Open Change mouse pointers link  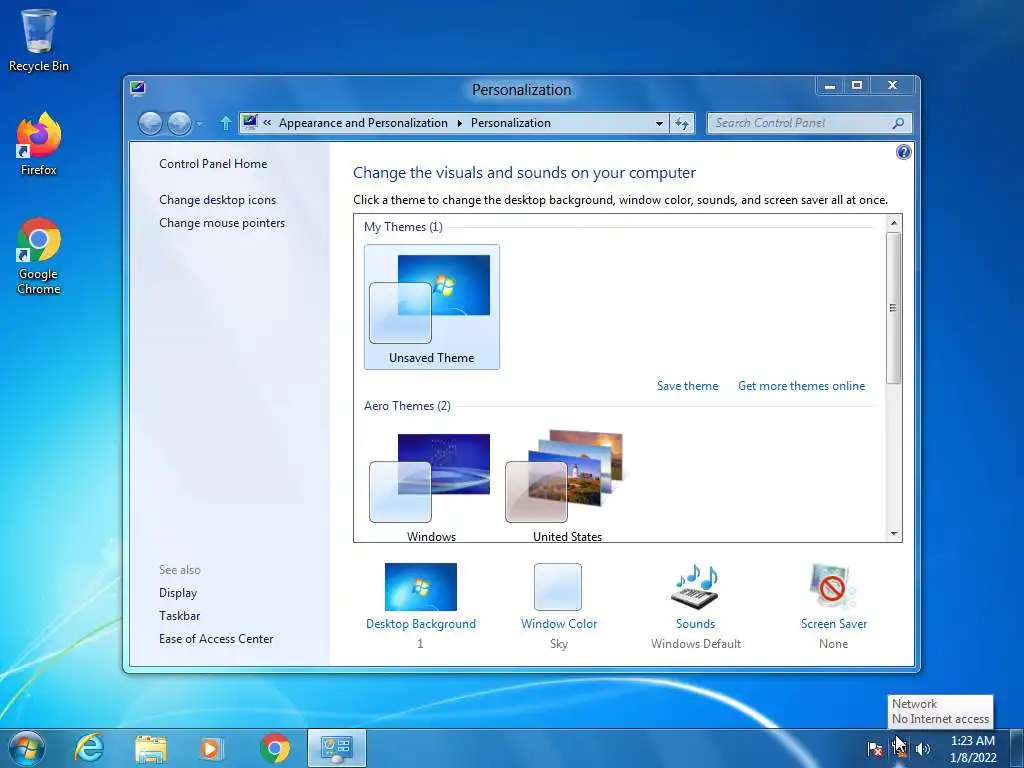tap(222, 223)
